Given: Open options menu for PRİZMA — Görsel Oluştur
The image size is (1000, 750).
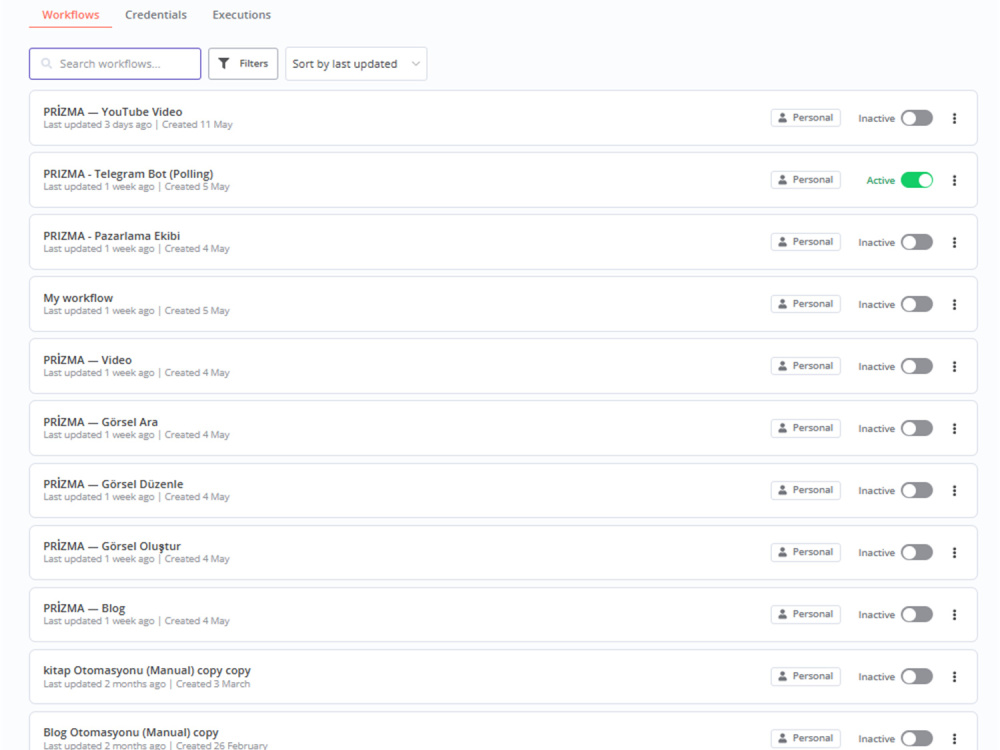Looking at the screenshot, I should pos(954,552).
